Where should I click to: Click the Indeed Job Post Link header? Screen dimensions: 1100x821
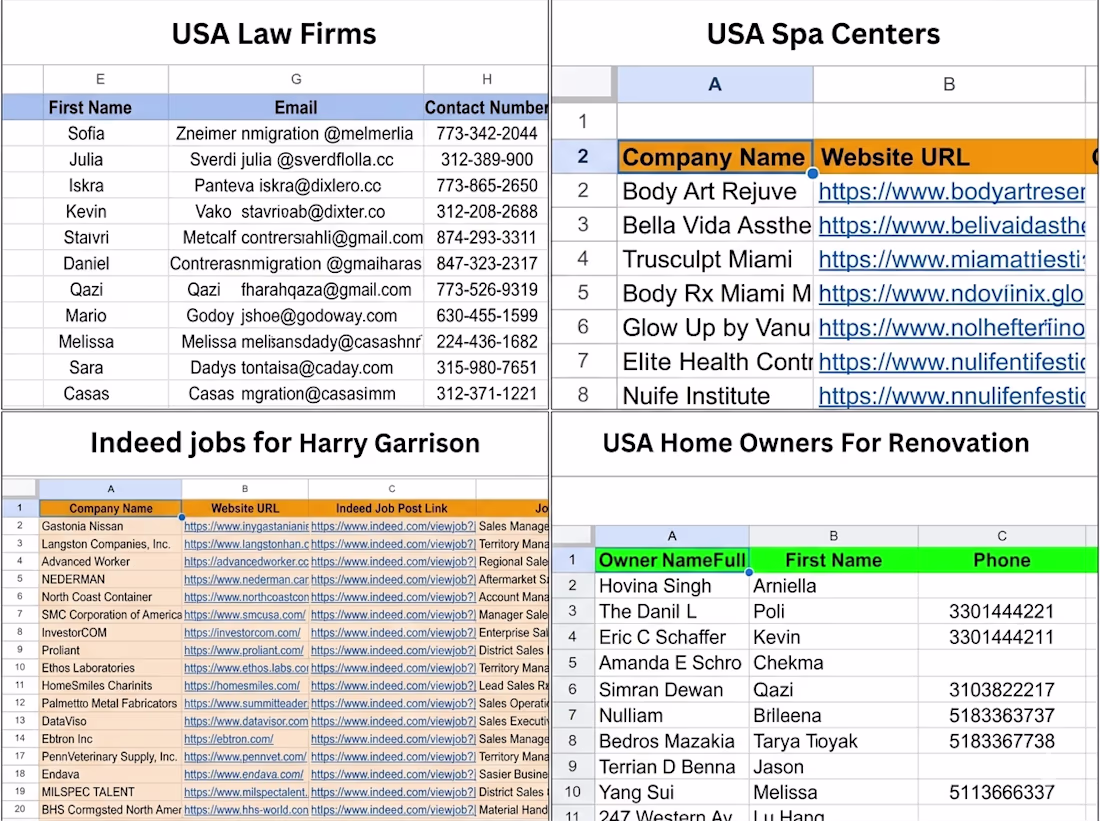click(391, 508)
